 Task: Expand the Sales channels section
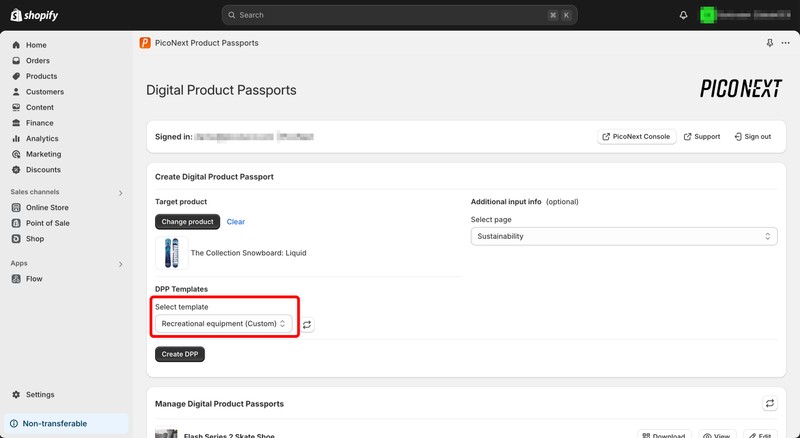[121, 192]
